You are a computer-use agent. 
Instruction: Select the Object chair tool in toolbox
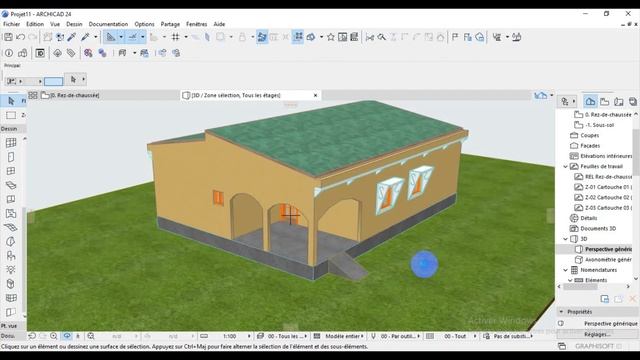(11, 256)
